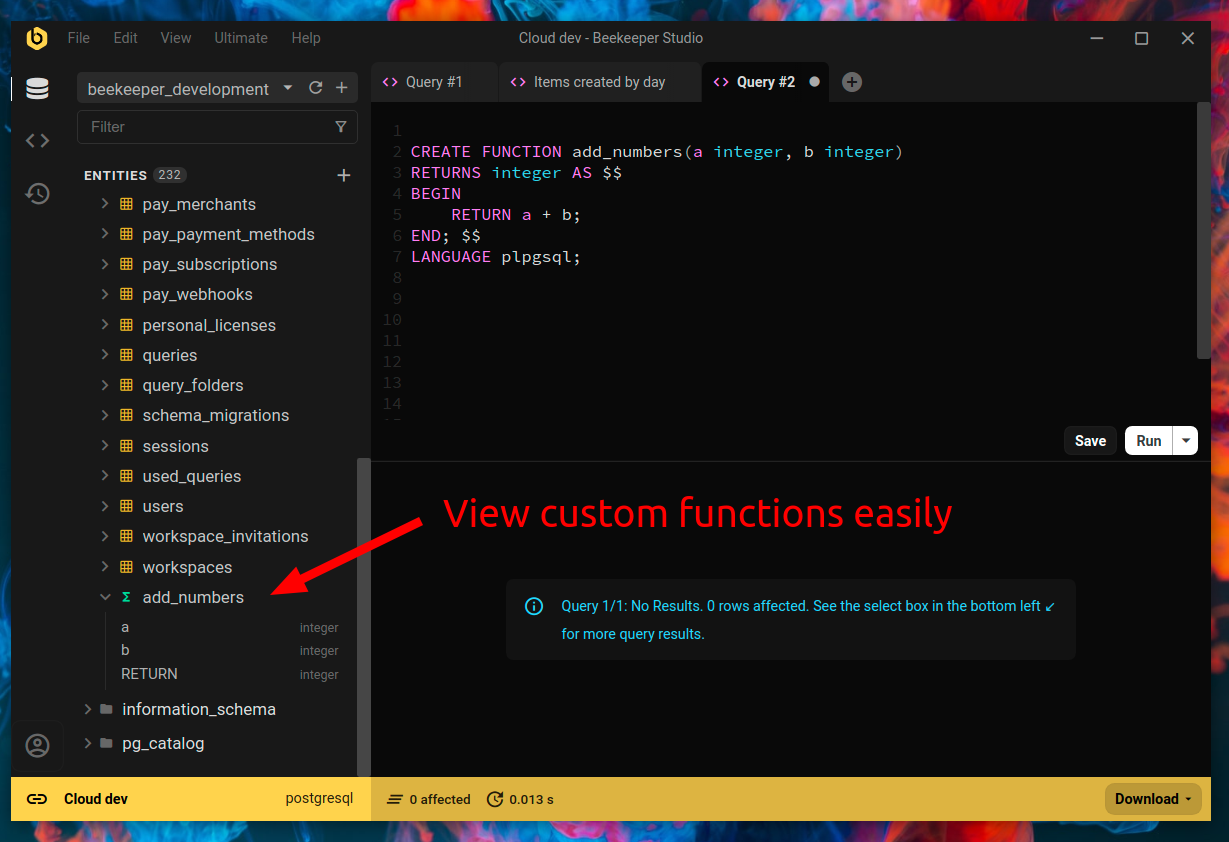Click the sessions table icon

tap(126, 446)
